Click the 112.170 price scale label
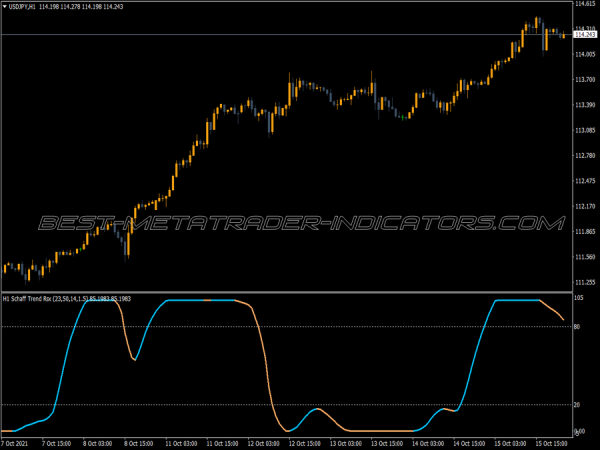The height and width of the screenshot is (450, 600). (x=584, y=207)
